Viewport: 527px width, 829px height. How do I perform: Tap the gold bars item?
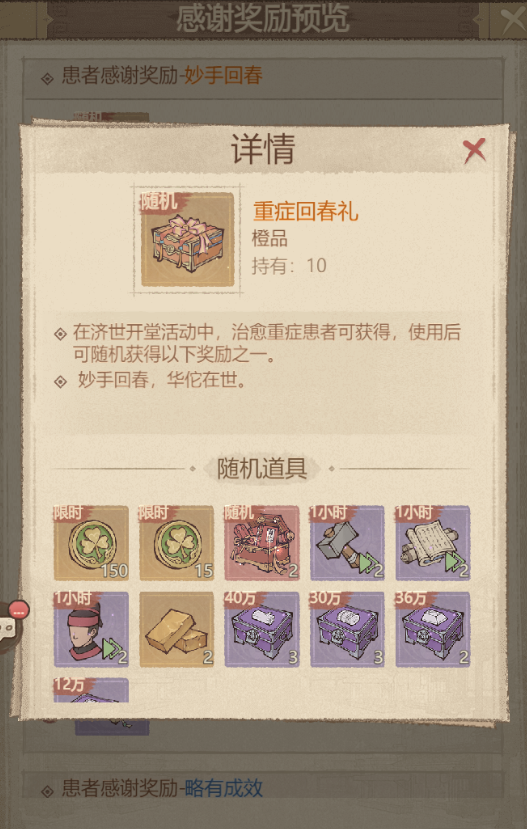pyautogui.click(x=177, y=629)
